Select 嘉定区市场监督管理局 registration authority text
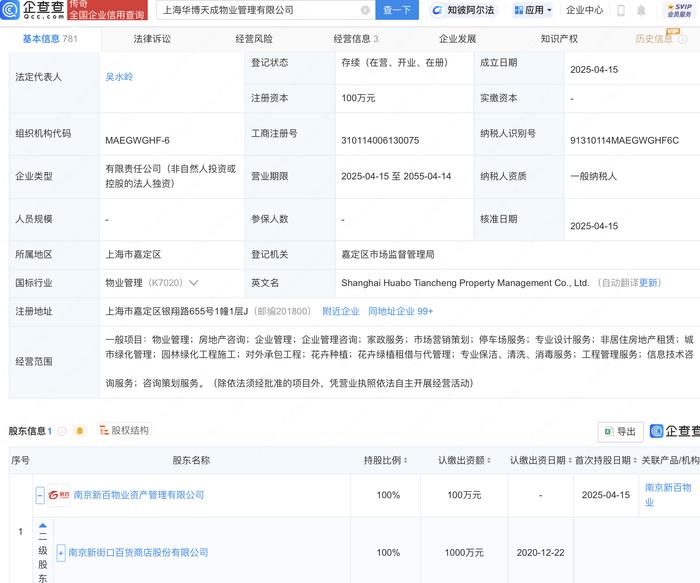The image size is (700, 583). click(x=388, y=254)
